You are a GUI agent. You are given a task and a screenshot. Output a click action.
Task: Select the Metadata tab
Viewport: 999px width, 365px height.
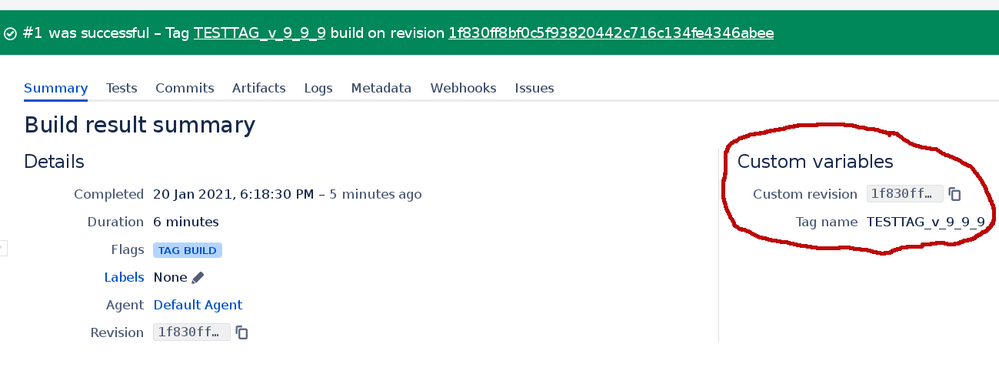pyautogui.click(x=381, y=88)
